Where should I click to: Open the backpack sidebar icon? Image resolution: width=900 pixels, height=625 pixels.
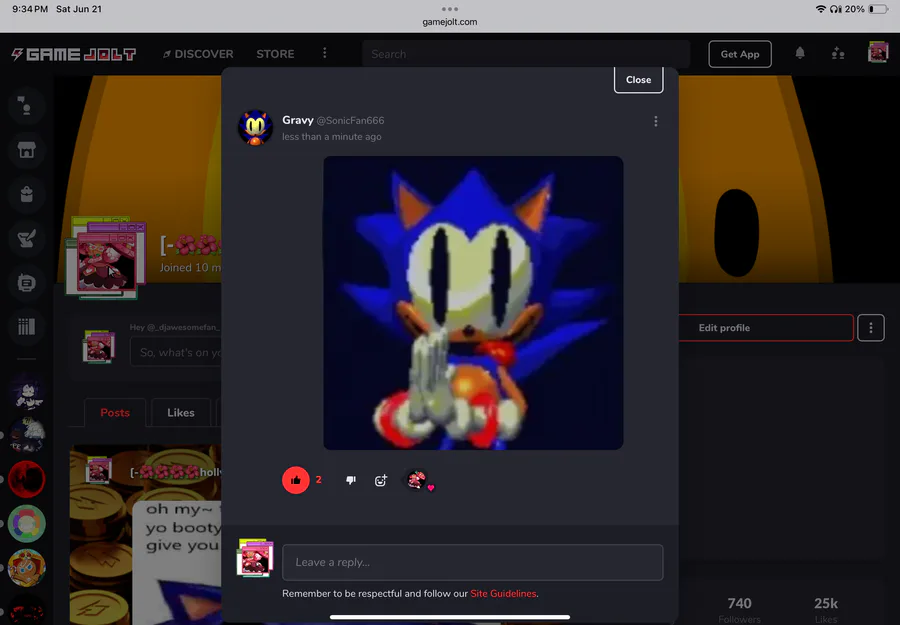(x=26, y=195)
